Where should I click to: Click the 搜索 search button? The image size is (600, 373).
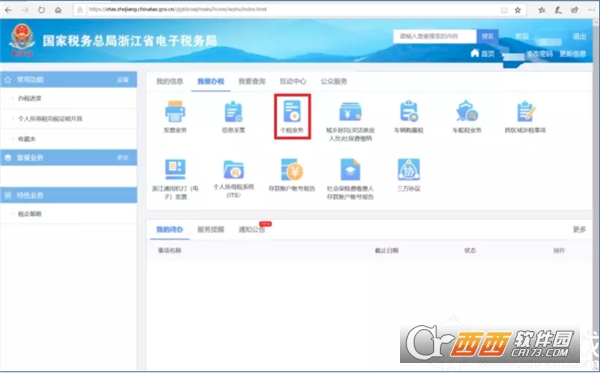pyautogui.click(x=488, y=36)
